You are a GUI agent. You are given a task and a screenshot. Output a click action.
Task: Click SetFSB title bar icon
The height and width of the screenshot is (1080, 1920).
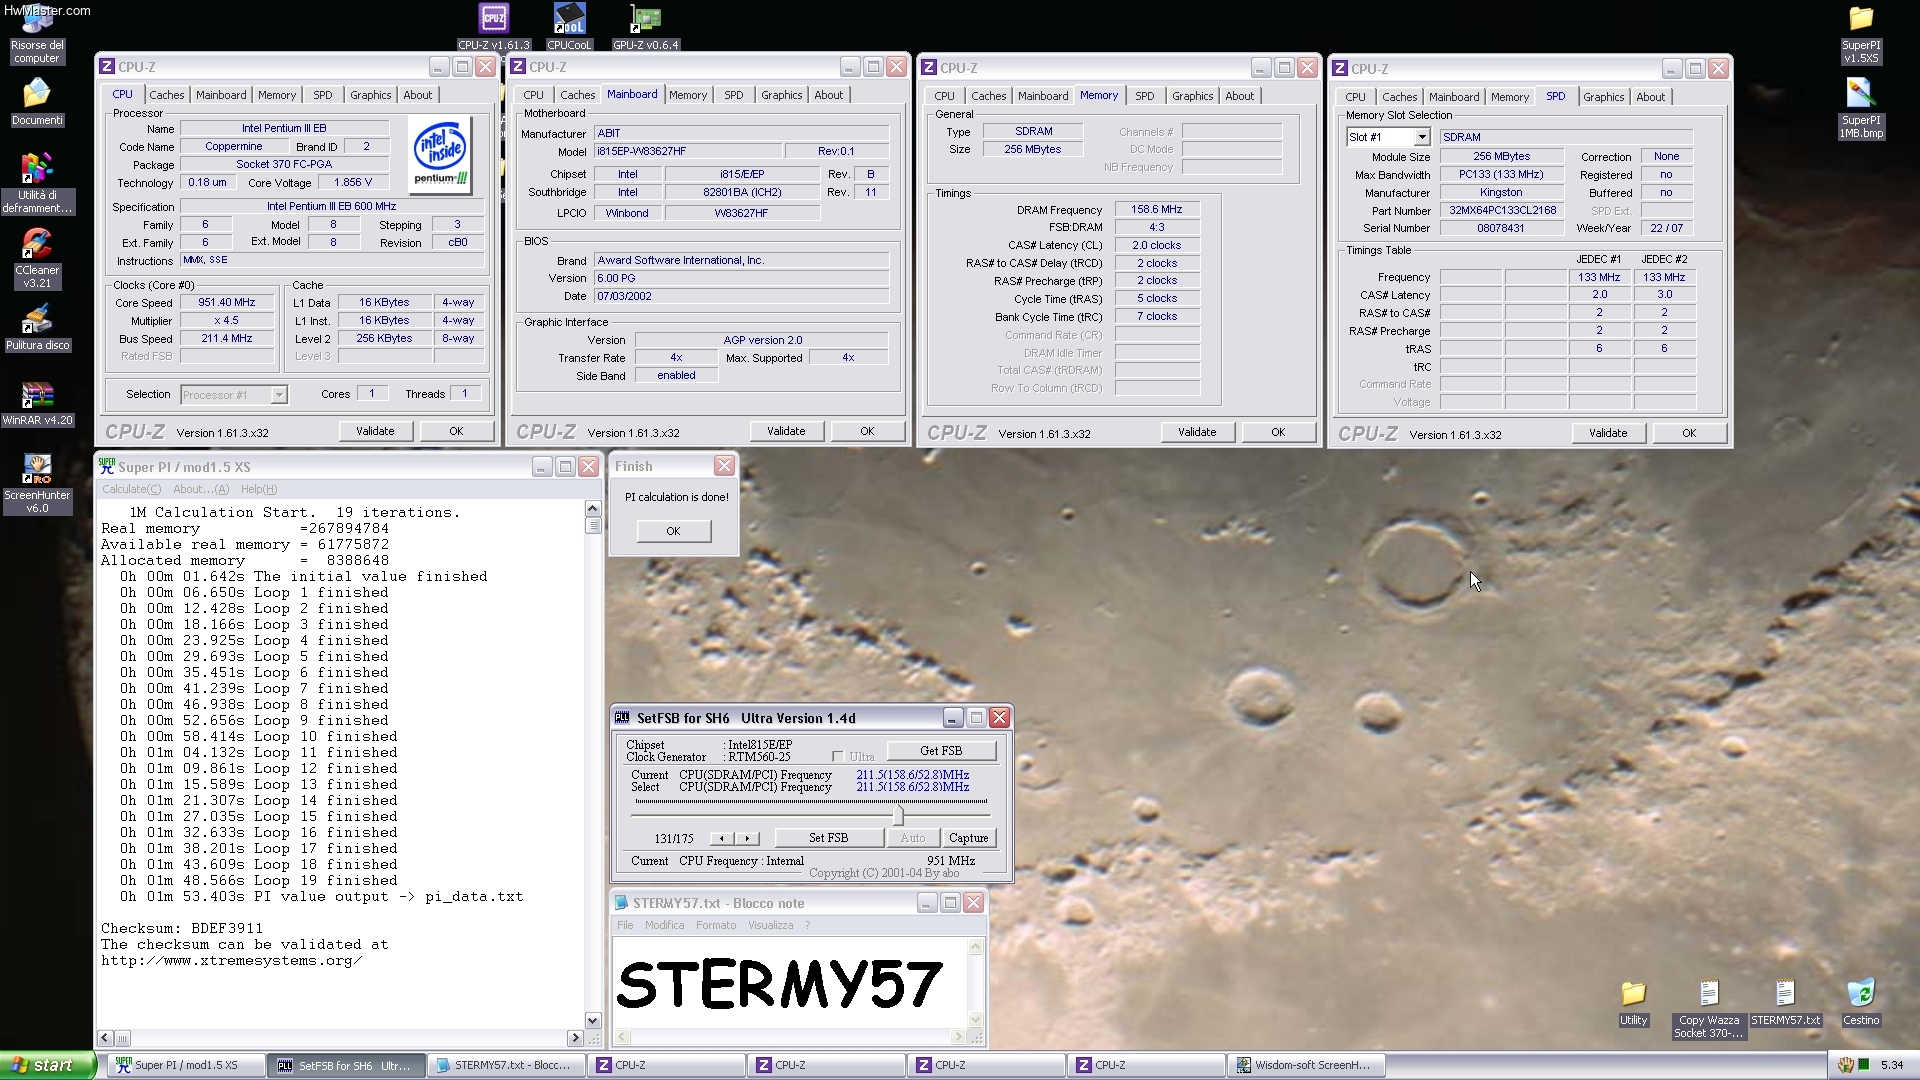[622, 718]
